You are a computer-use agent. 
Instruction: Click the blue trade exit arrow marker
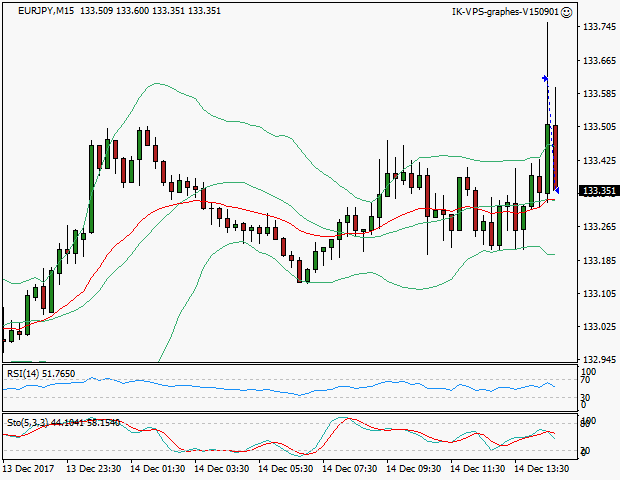[556, 189]
